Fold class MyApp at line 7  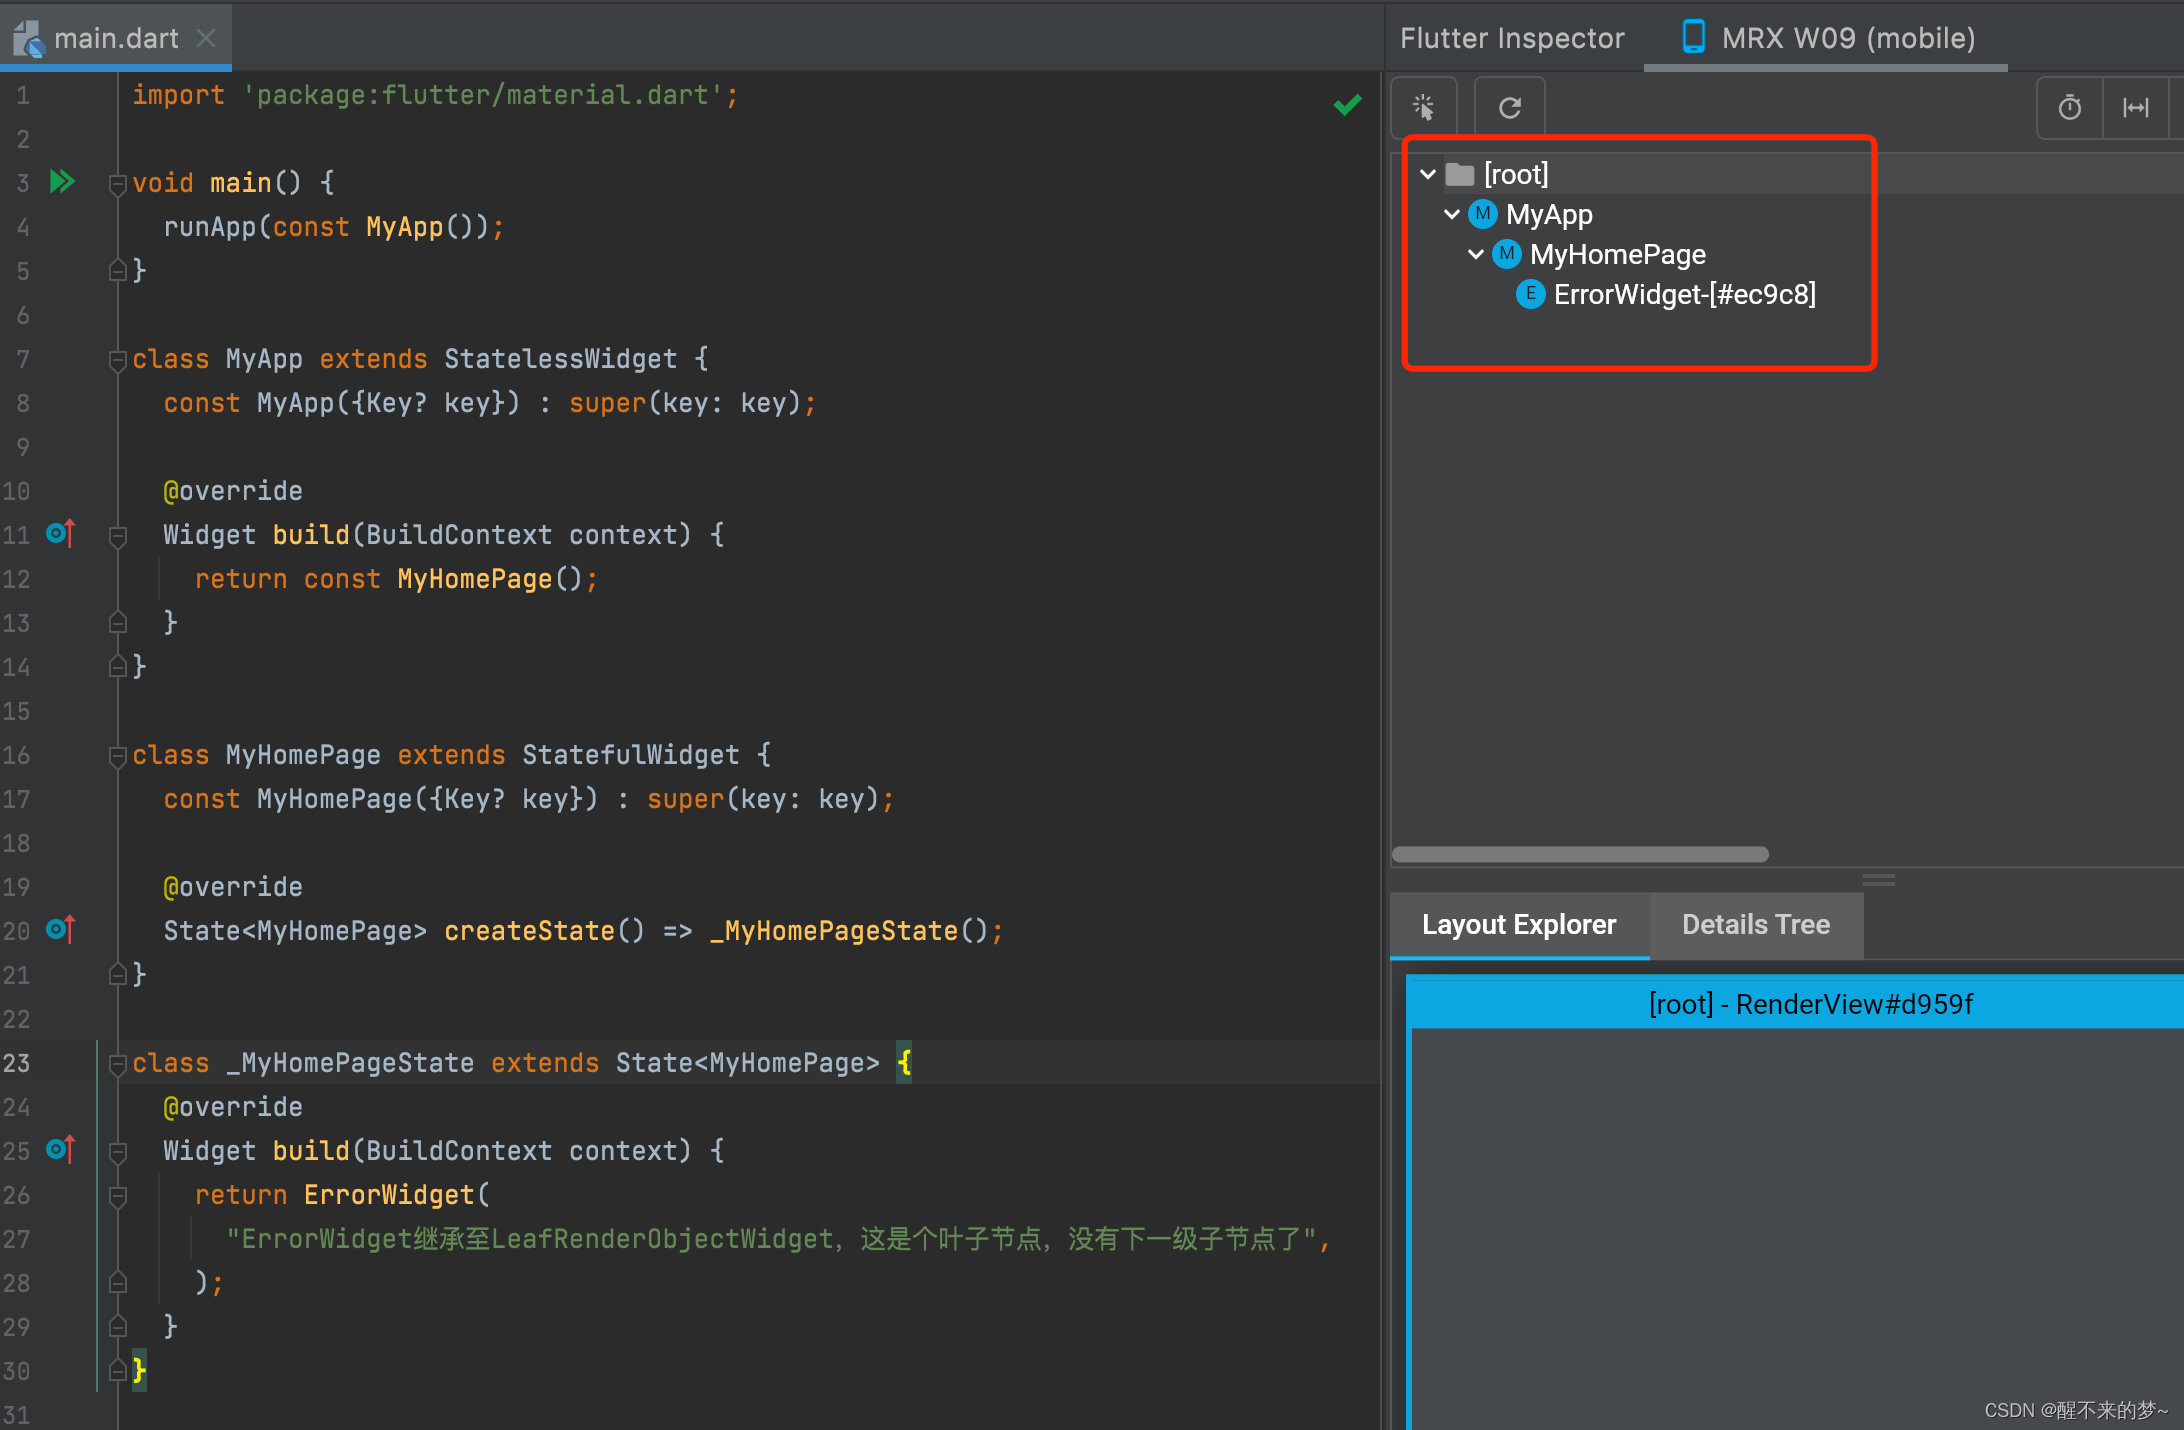[118, 359]
